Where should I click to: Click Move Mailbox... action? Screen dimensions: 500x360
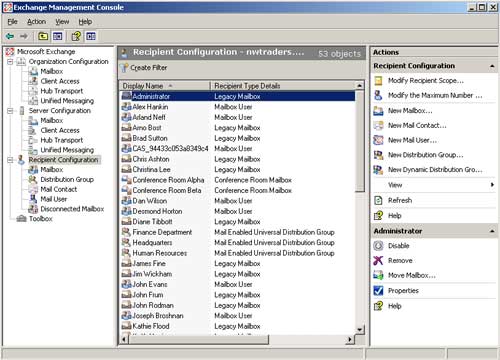pos(412,275)
